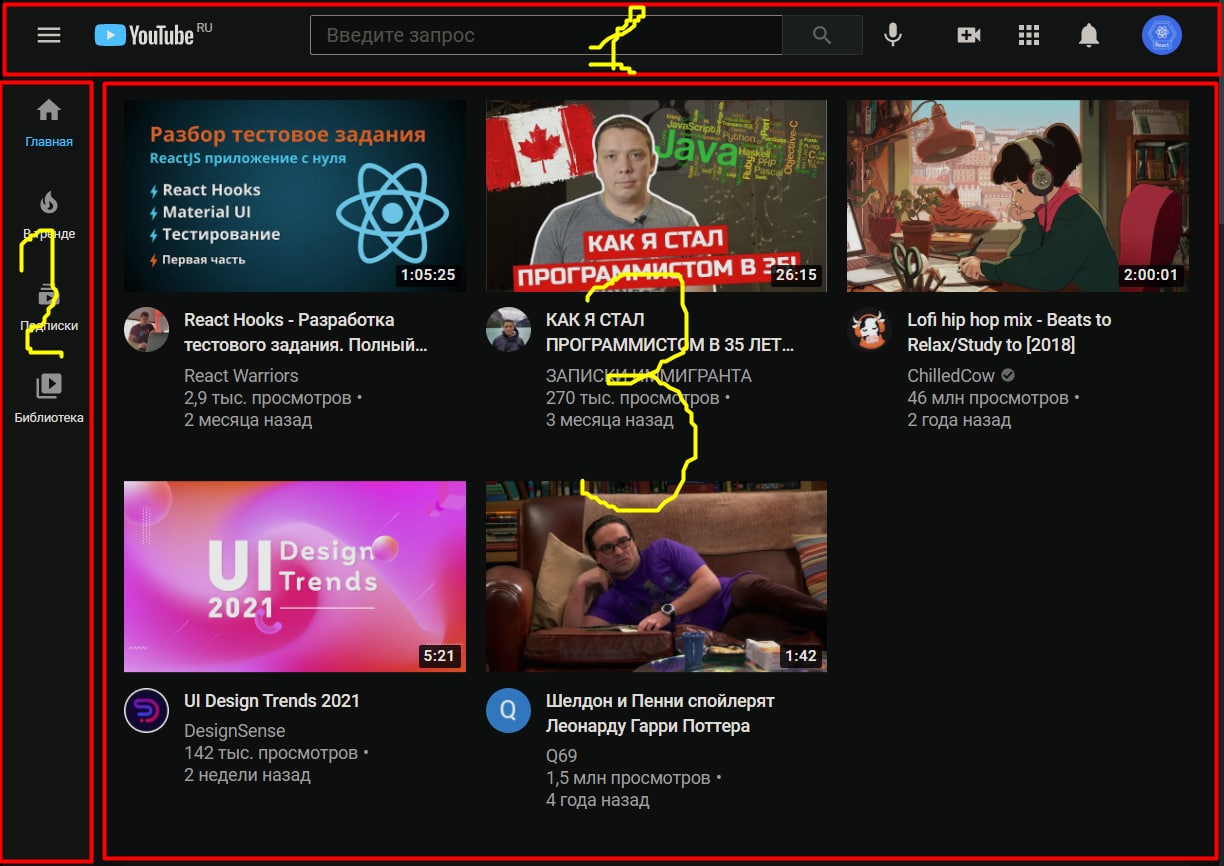The image size is (1224, 866).
Task: Click Q69 channel name
Action: pos(562,756)
